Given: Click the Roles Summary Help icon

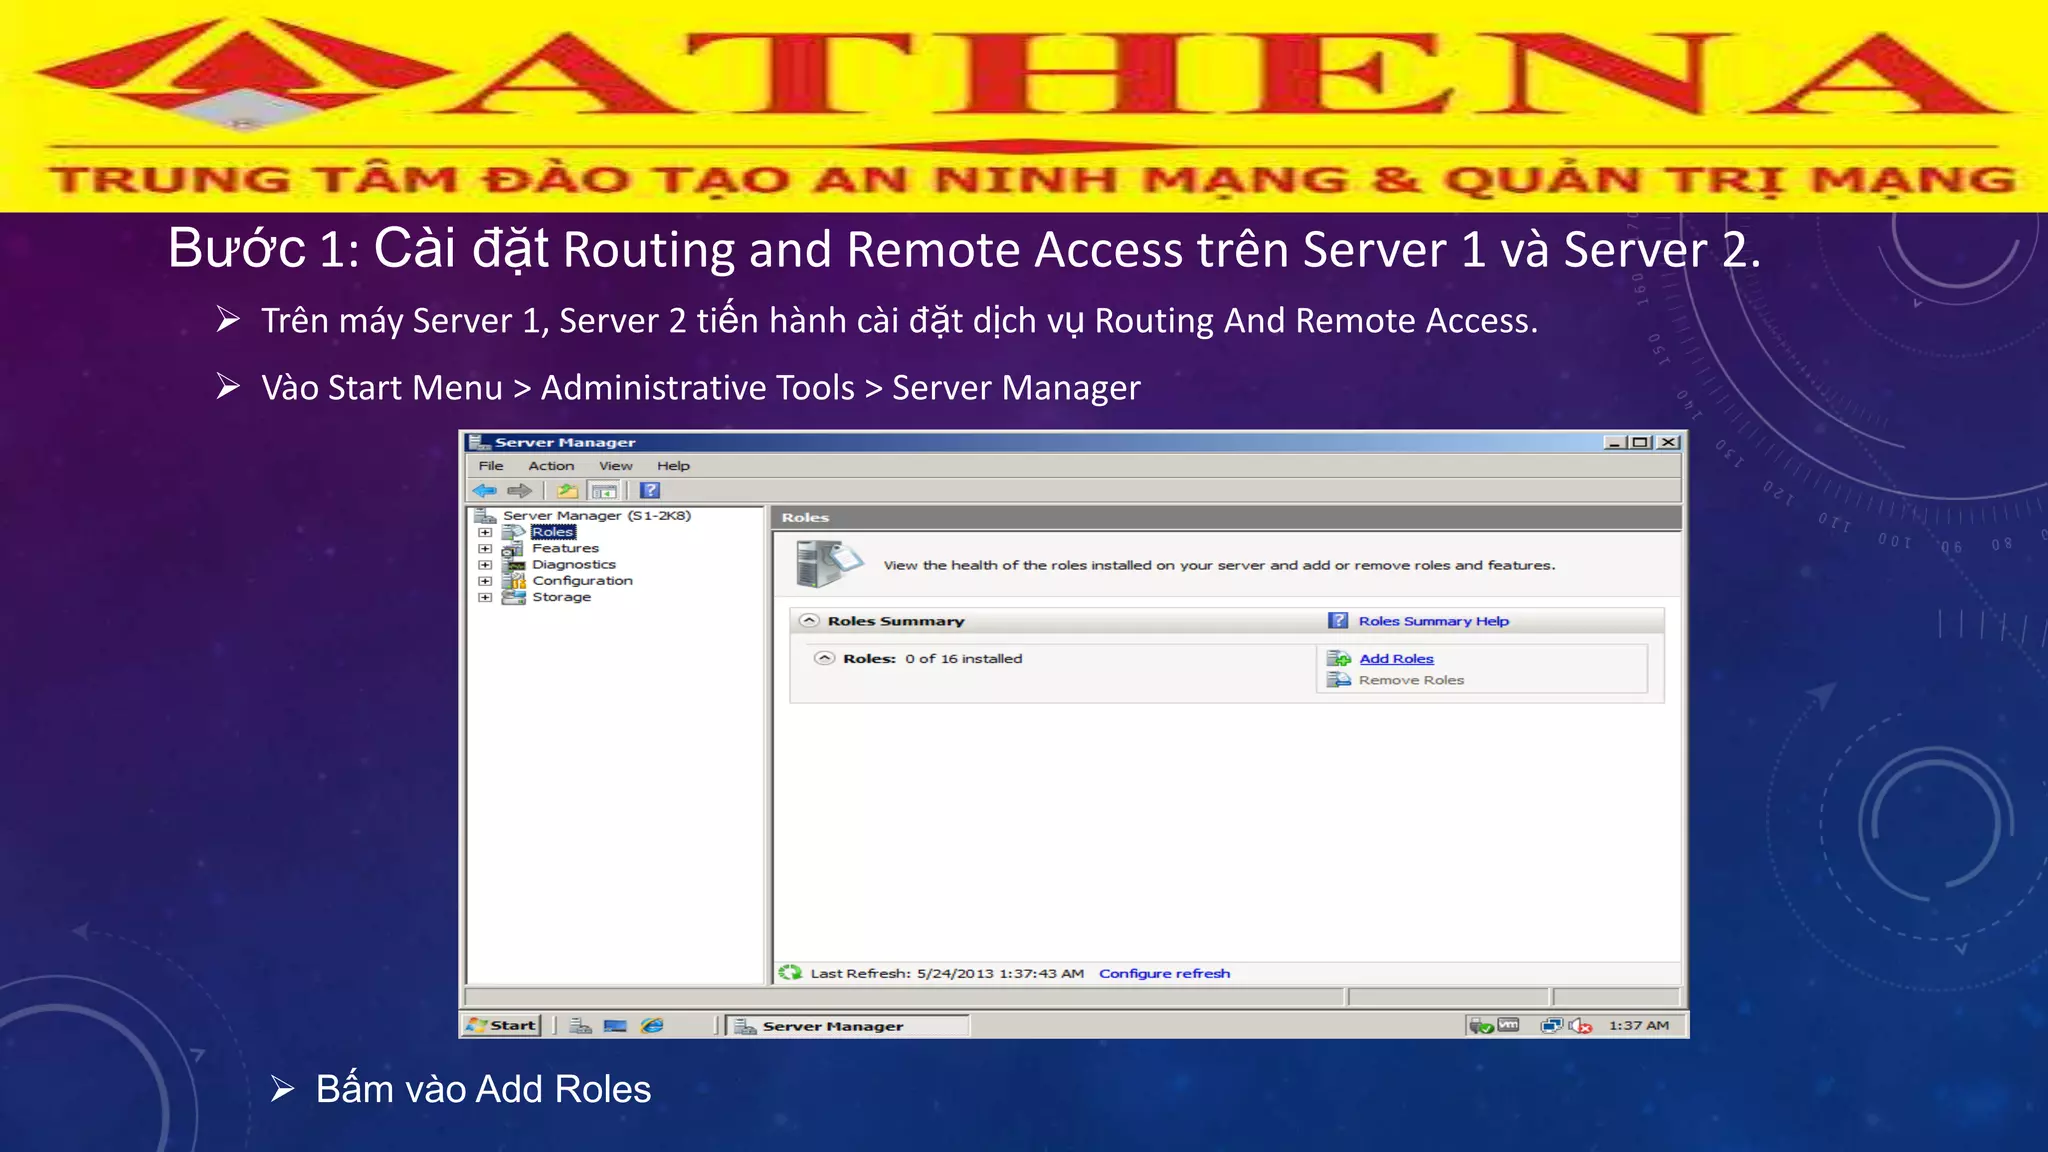Looking at the screenshot, I should [1338, 620].
